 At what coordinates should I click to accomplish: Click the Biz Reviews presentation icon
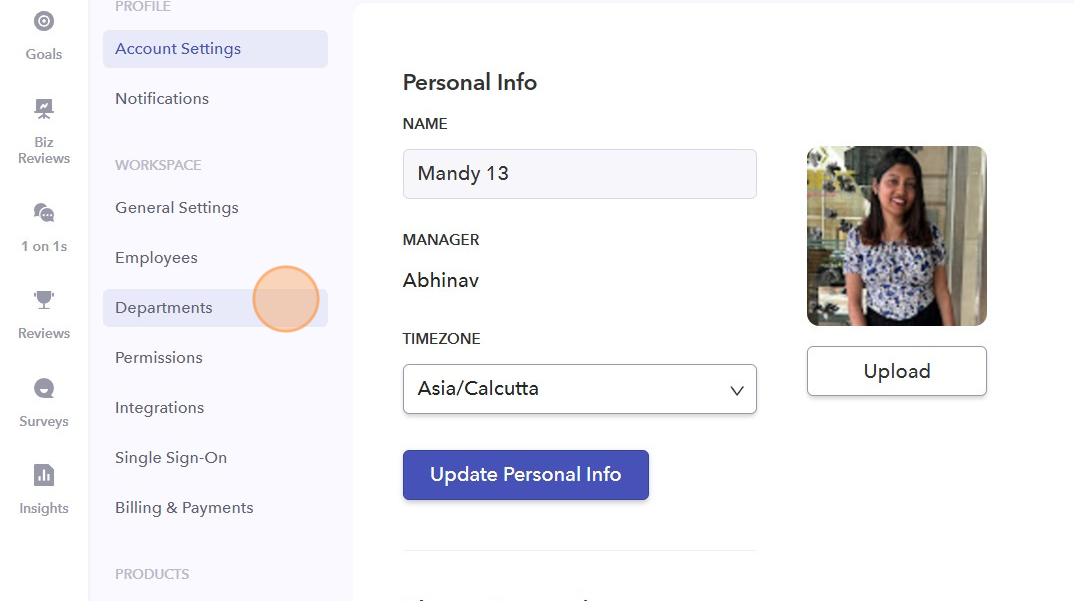pyautogui.click(x=44, y=108)
